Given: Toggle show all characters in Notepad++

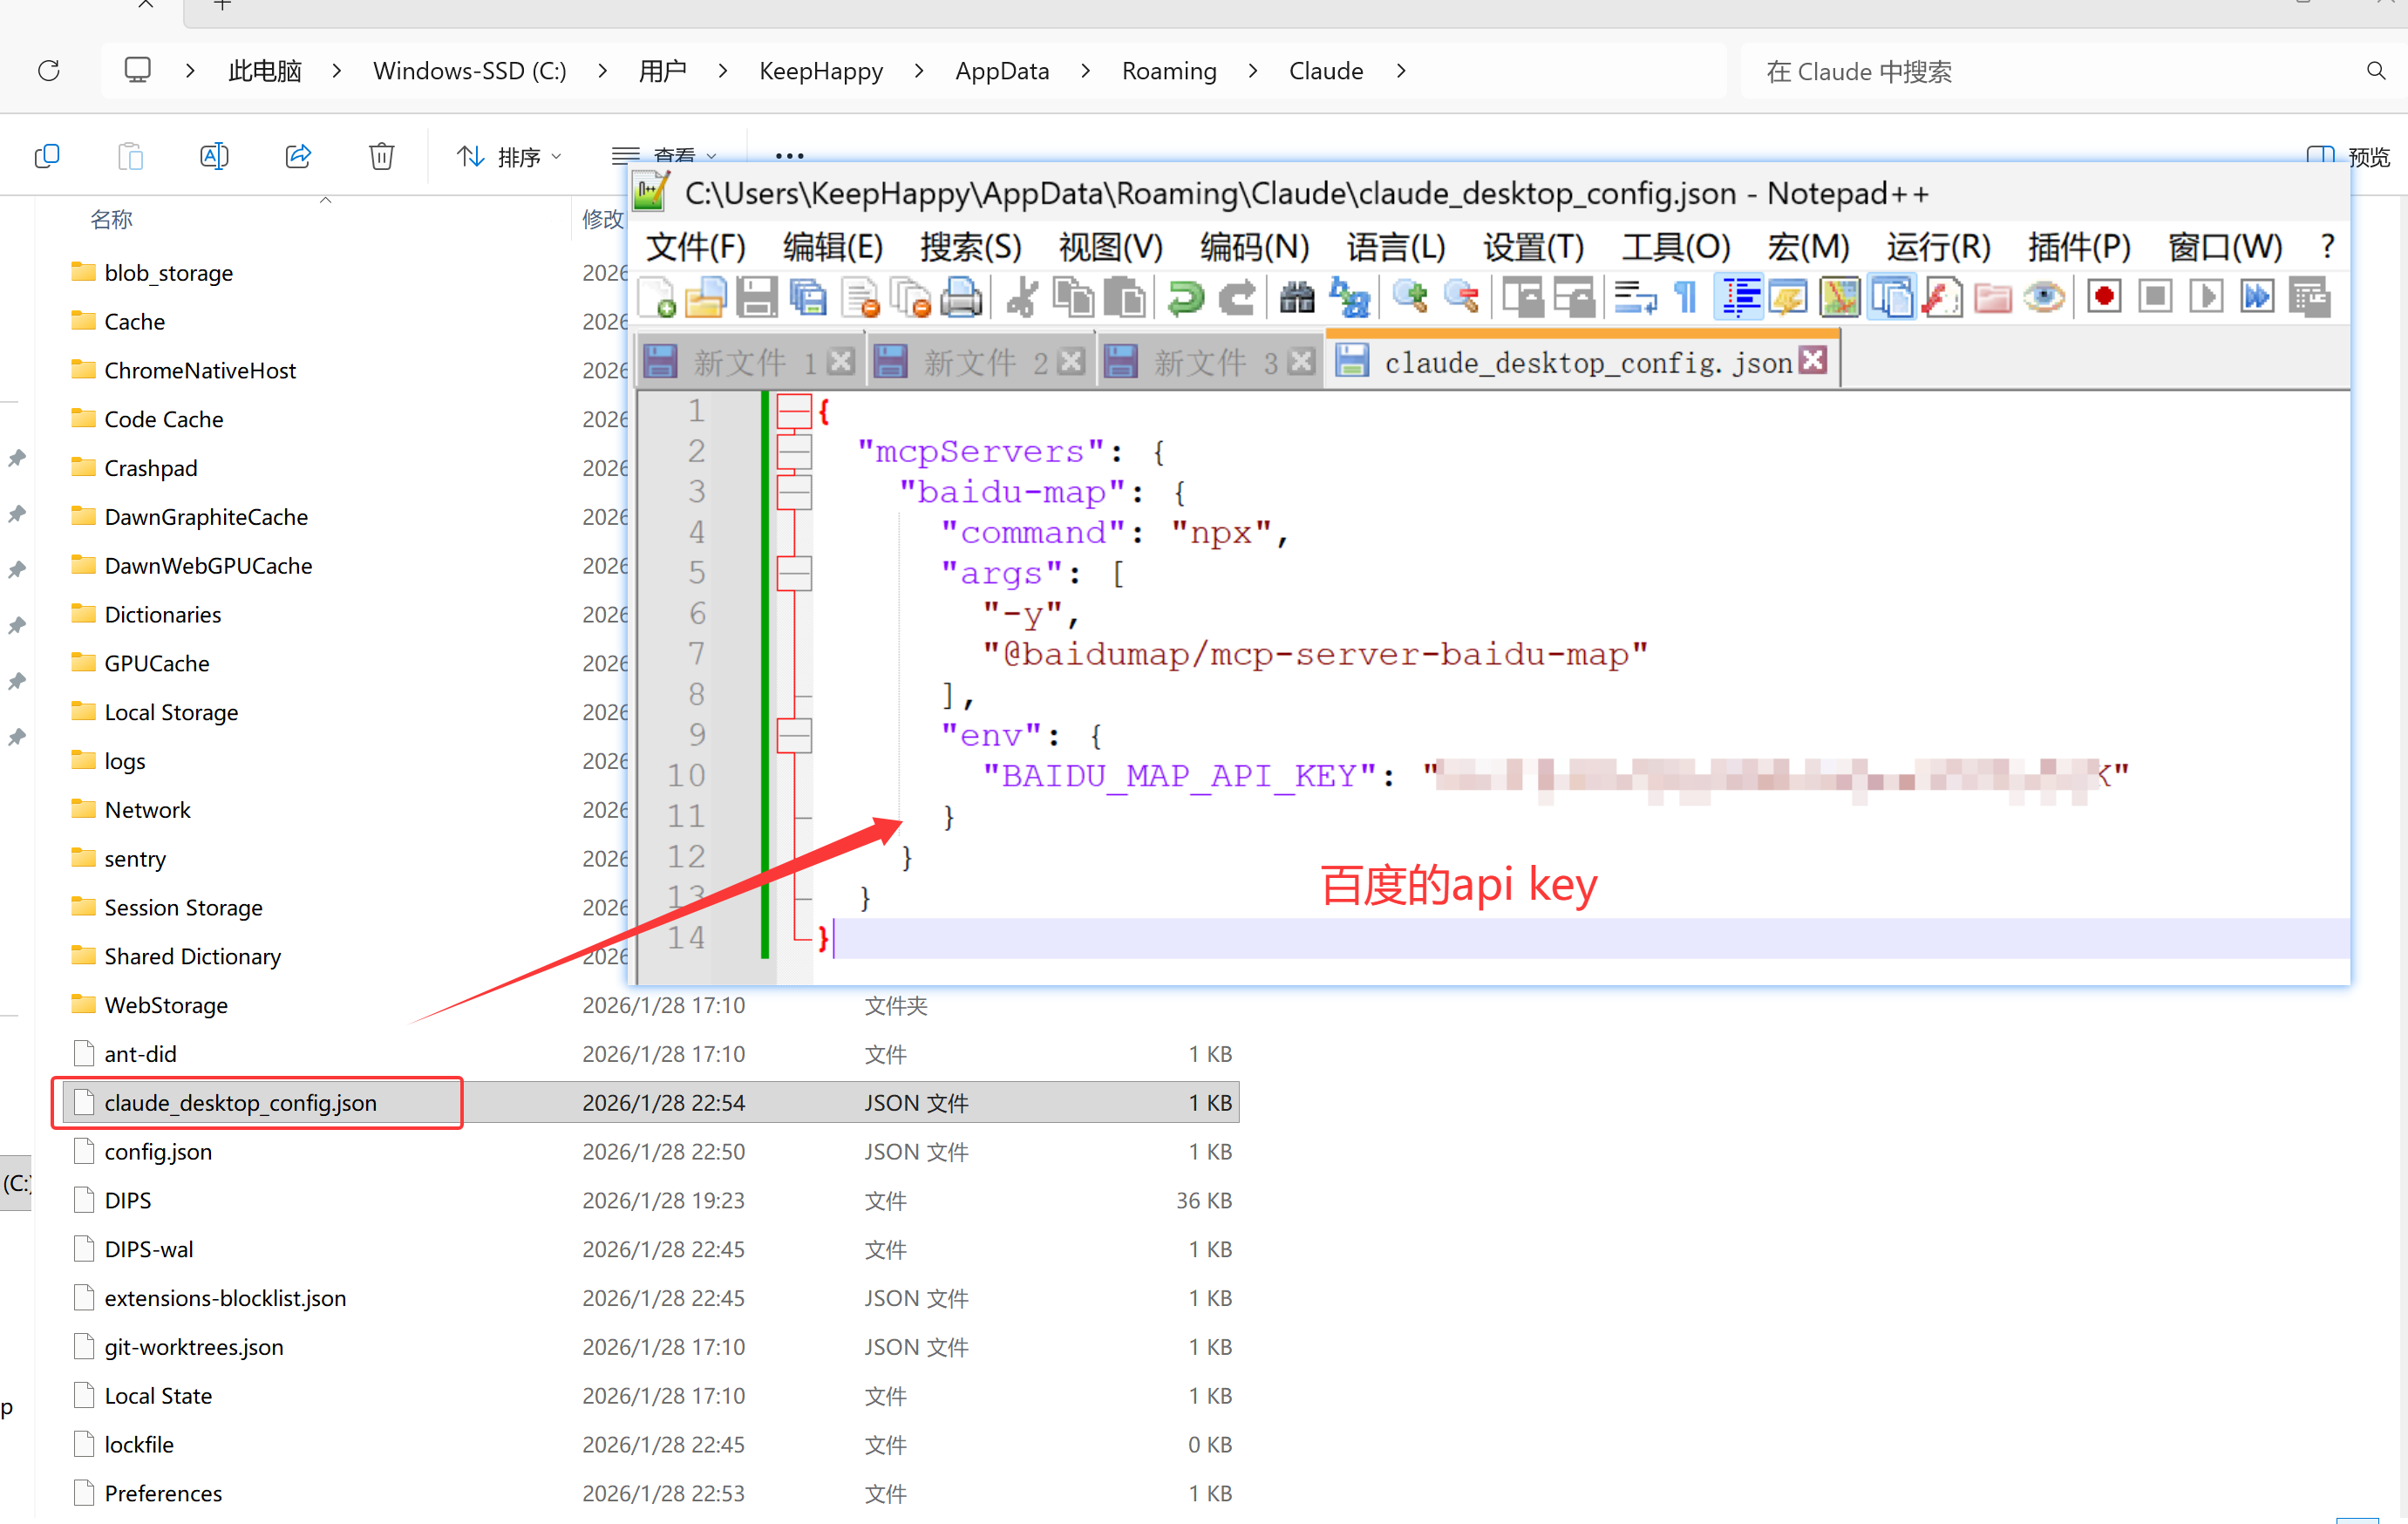Looking at the screenshot, I should pos(1684,296).
